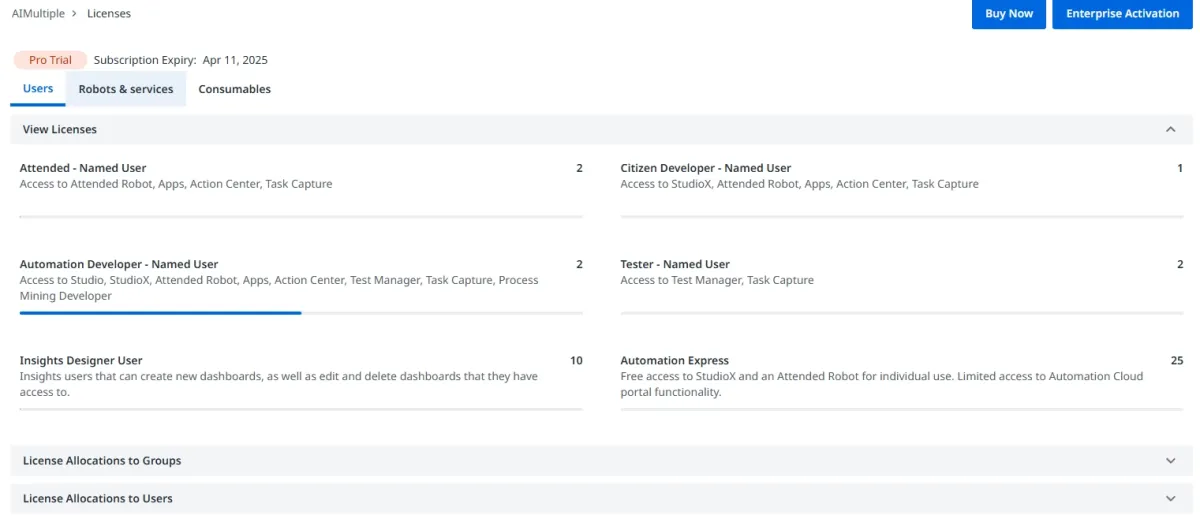
Task: Click Citizen Developer usage bar
Action: pyautogui.click(x=902, y=216)
